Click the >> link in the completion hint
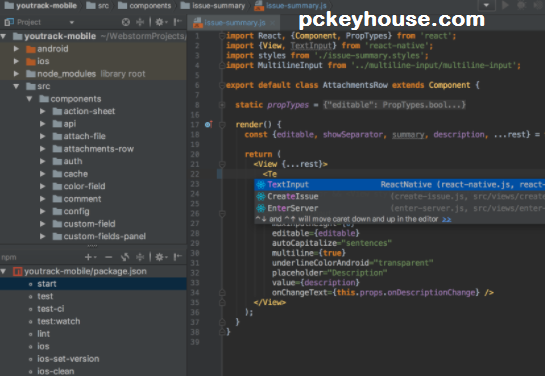 [x=447, y=219]
